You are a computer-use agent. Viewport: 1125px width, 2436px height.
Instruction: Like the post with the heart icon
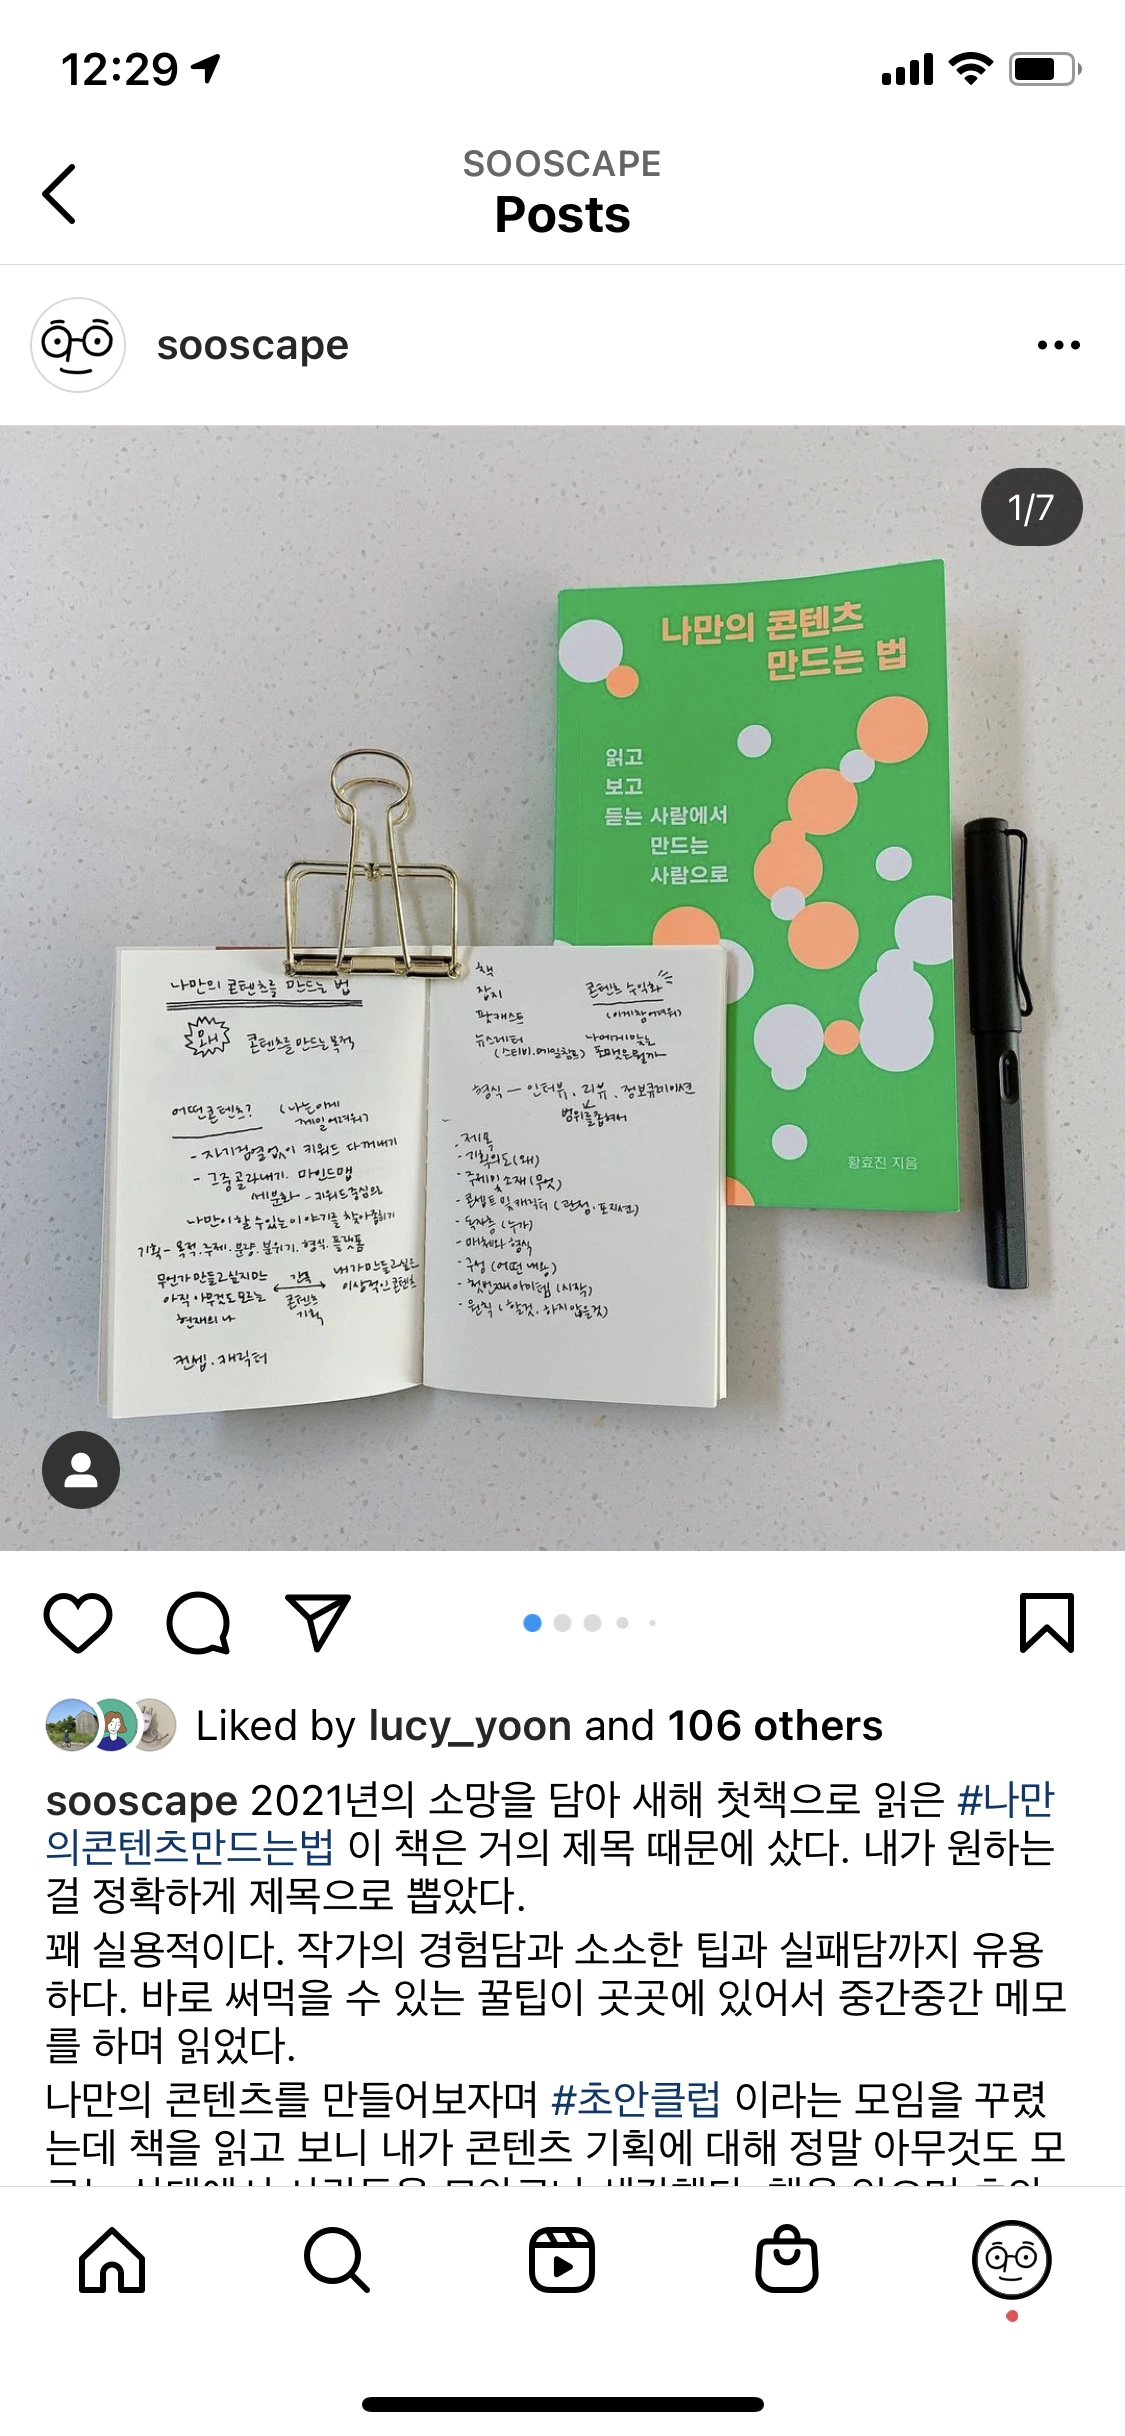tap(78, 1622)
